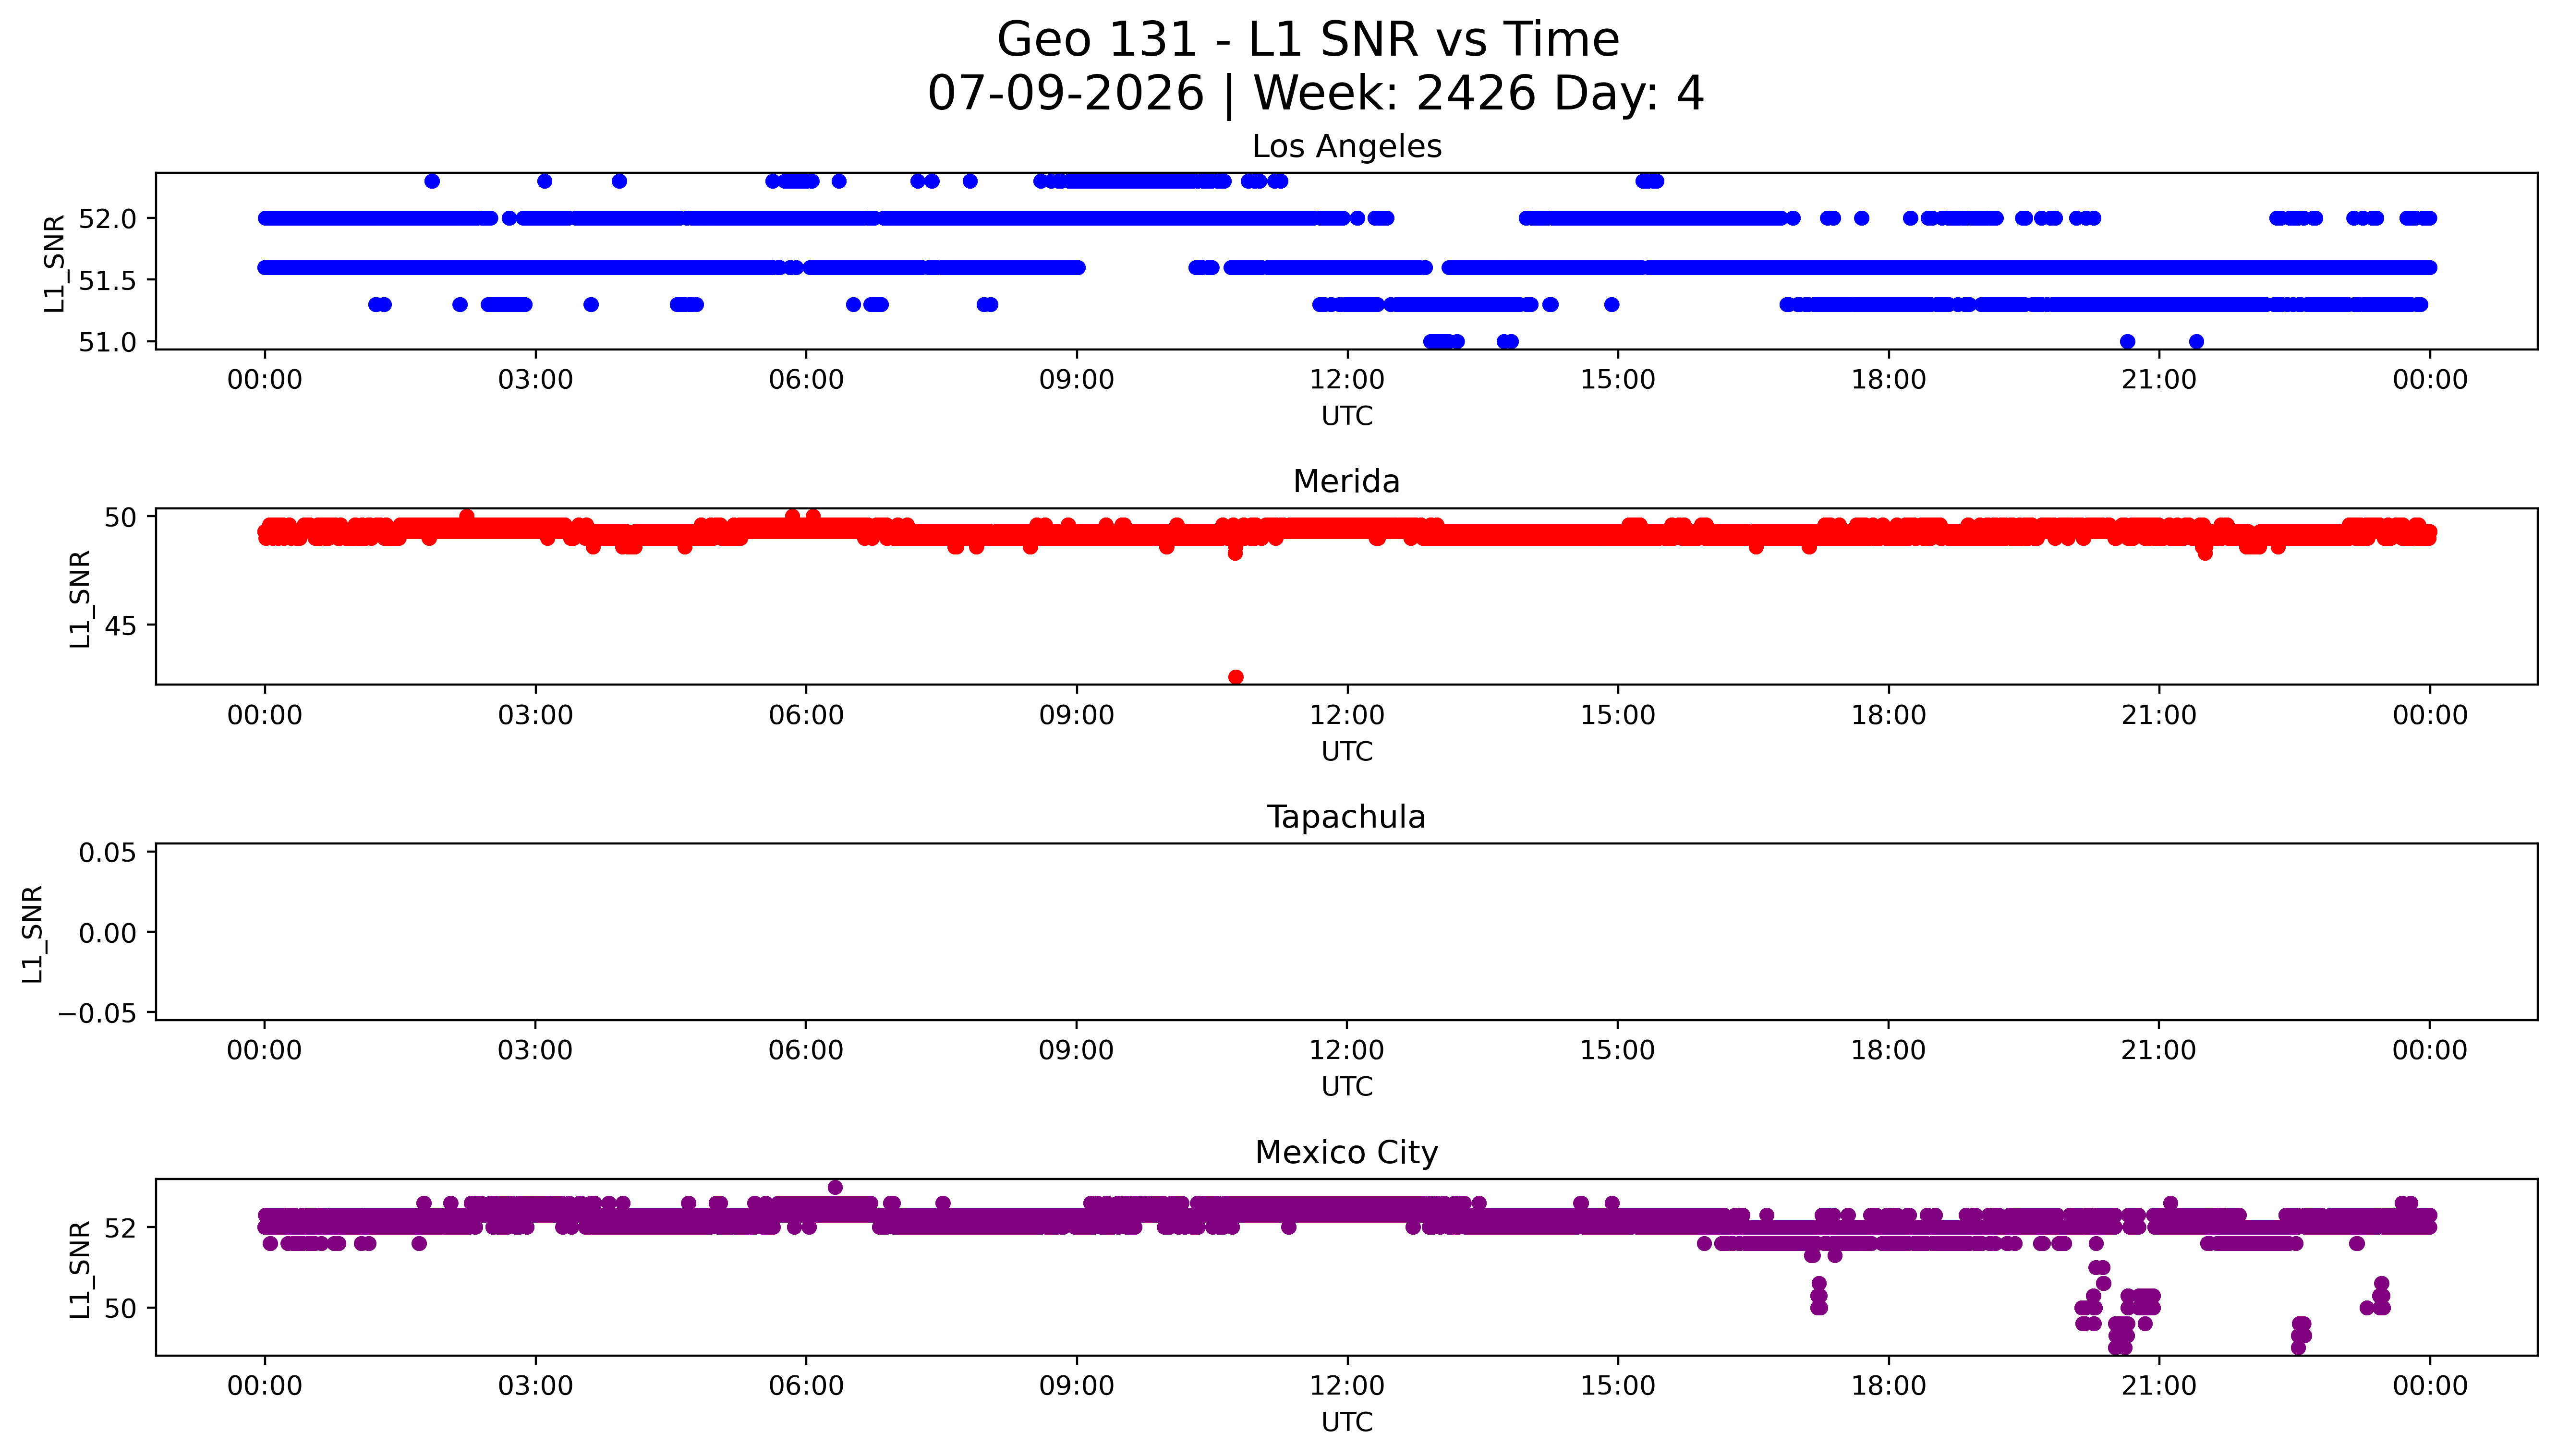Click the date and week subtitle line

tap(1315, 94)
